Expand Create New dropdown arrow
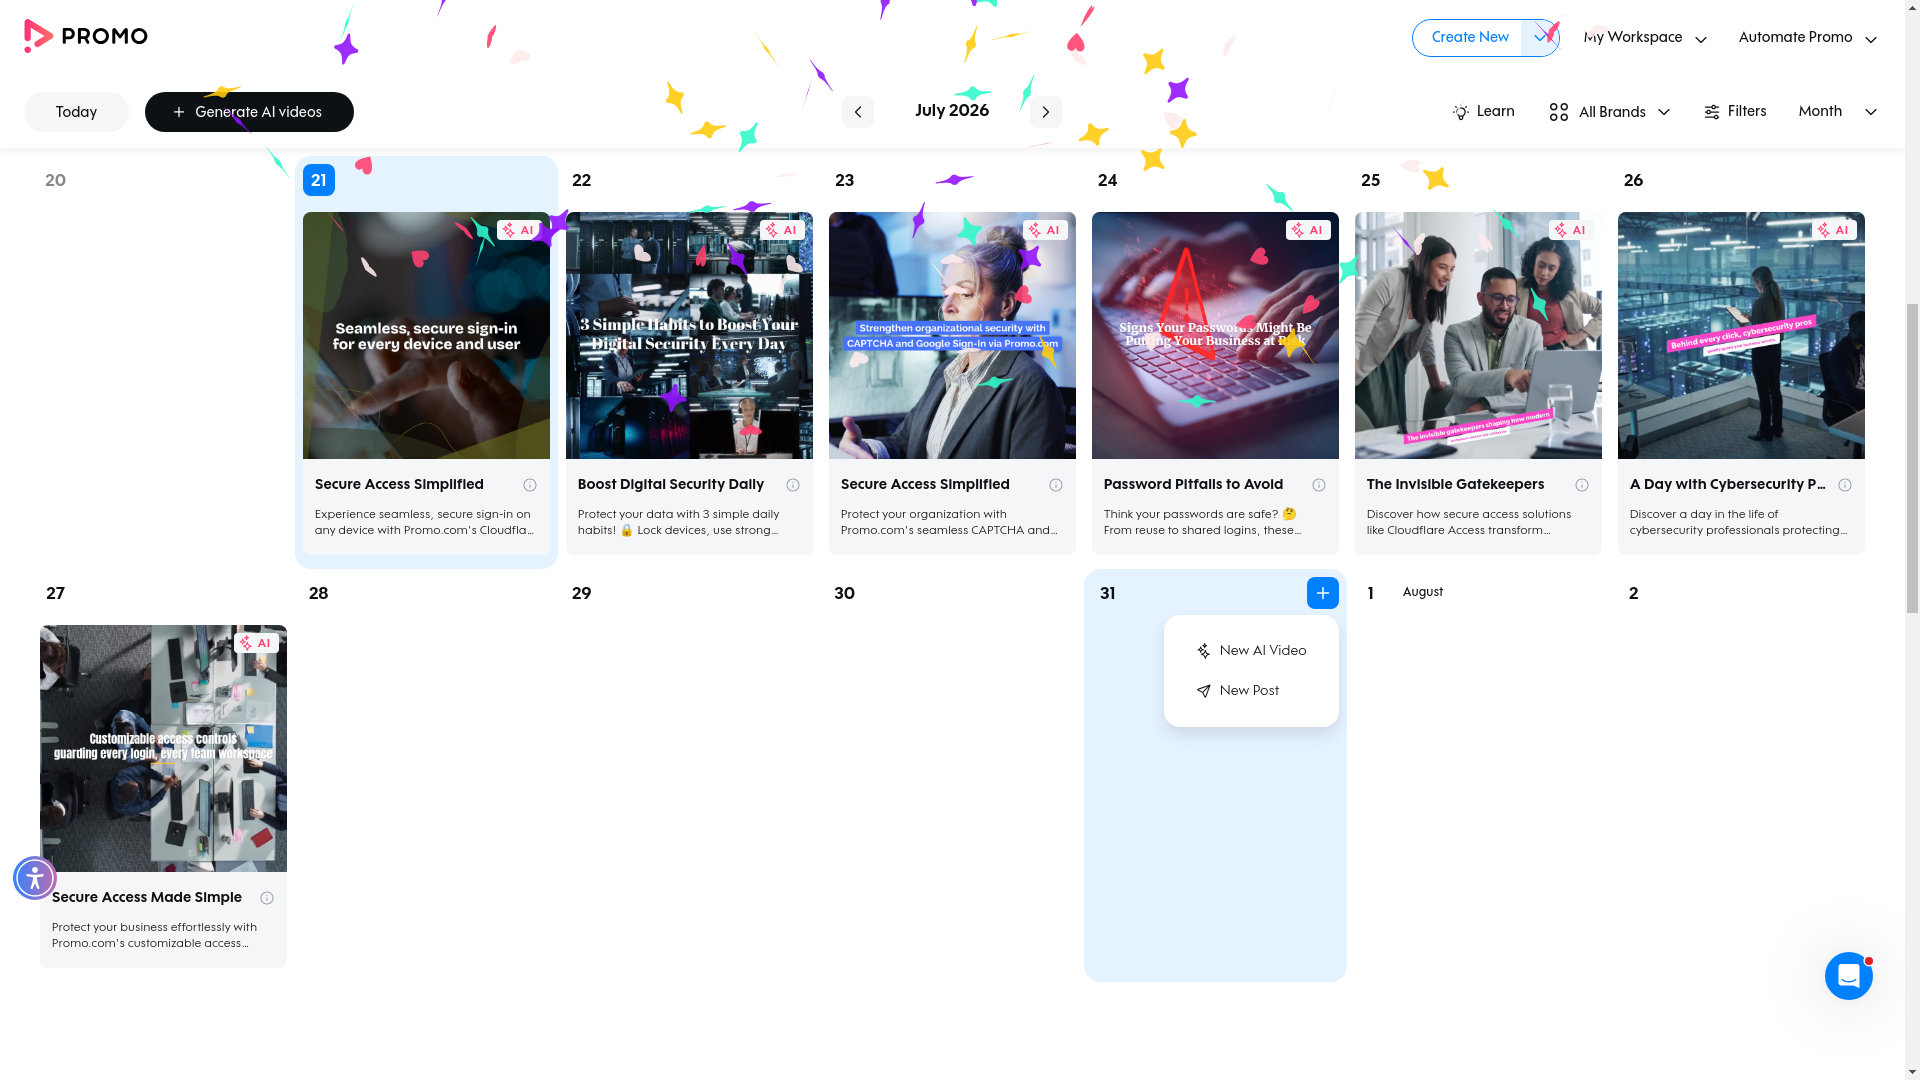Screen dimensions: 1920x1080 click(x=1540, y=38)
